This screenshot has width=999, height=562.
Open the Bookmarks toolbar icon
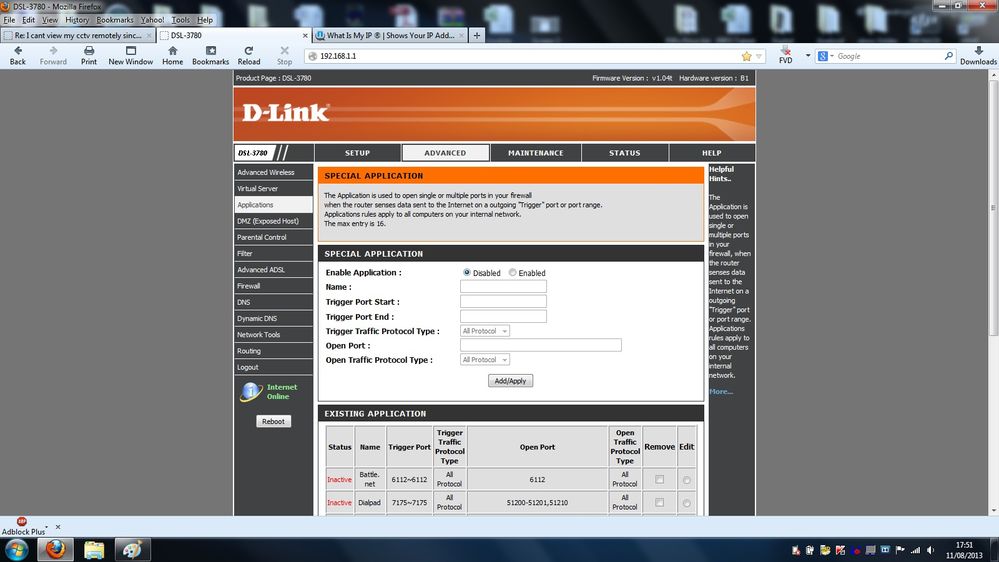(x=210, y=50)
